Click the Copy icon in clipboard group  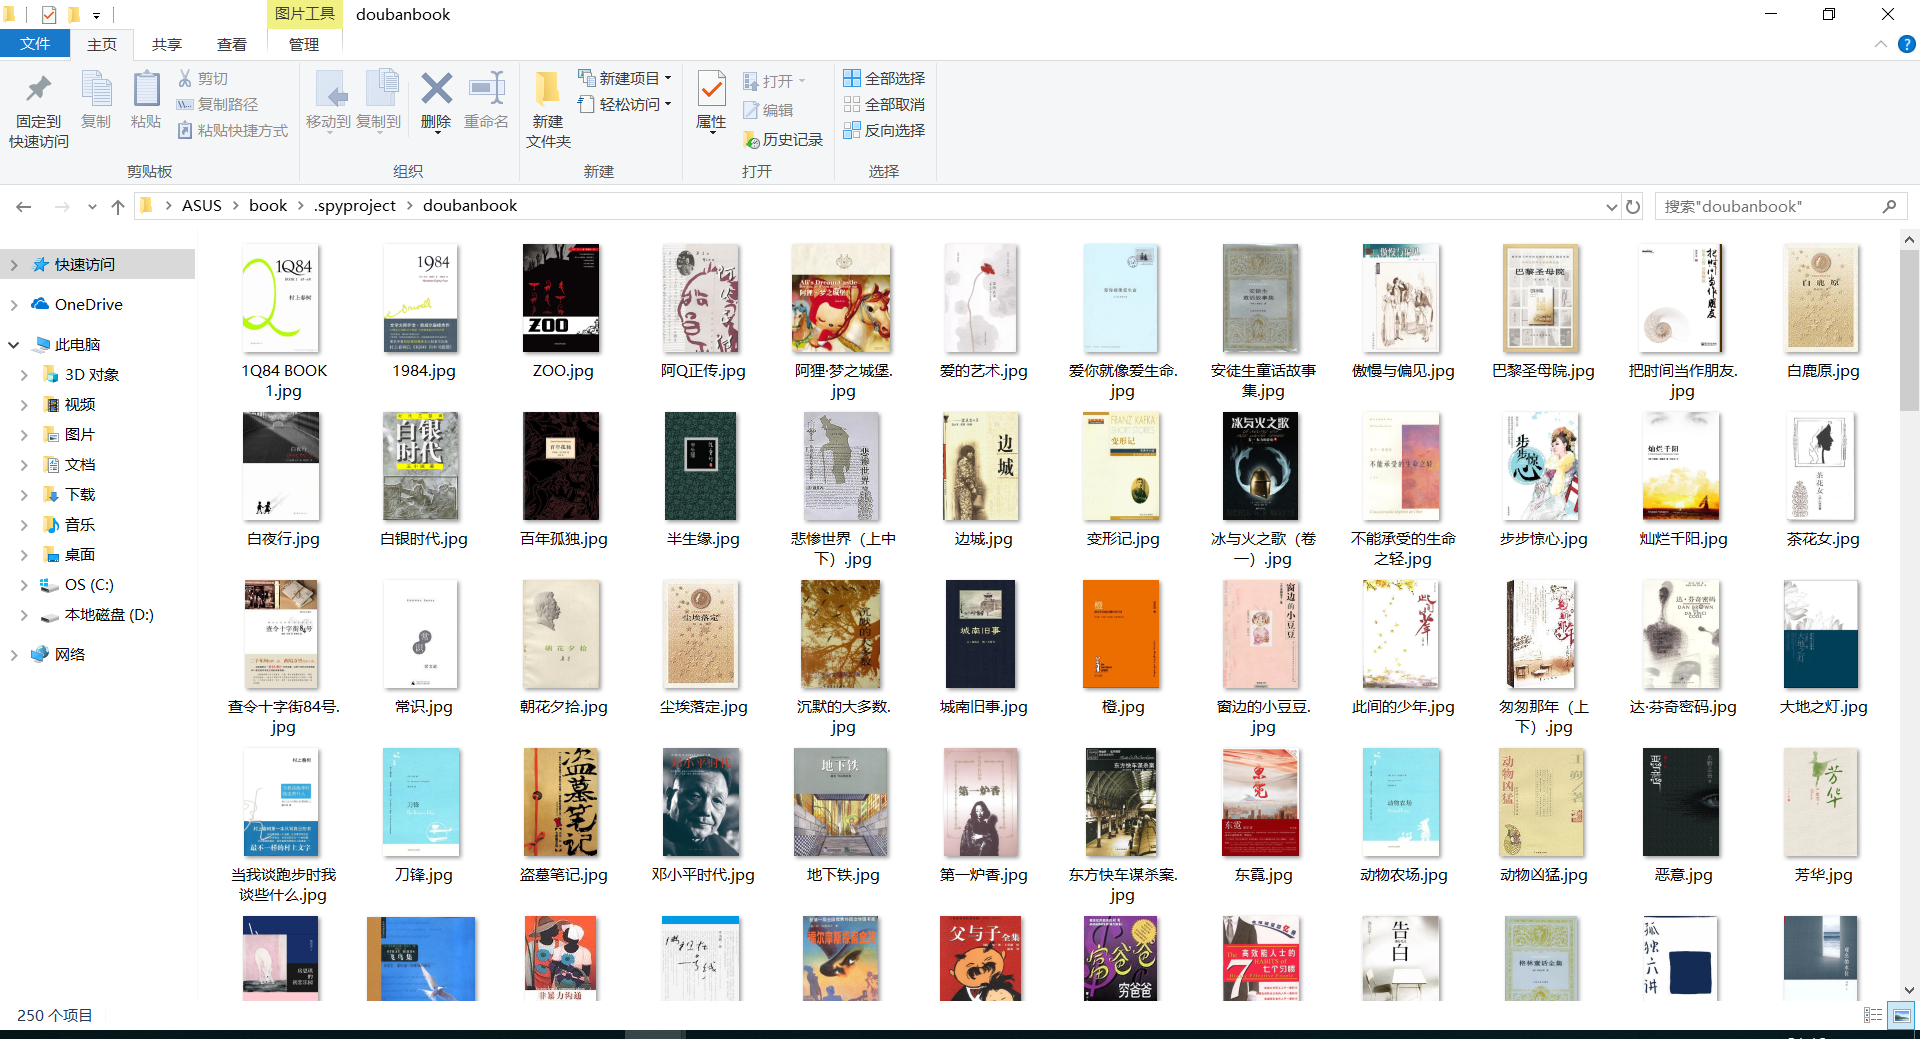point(96,100)
